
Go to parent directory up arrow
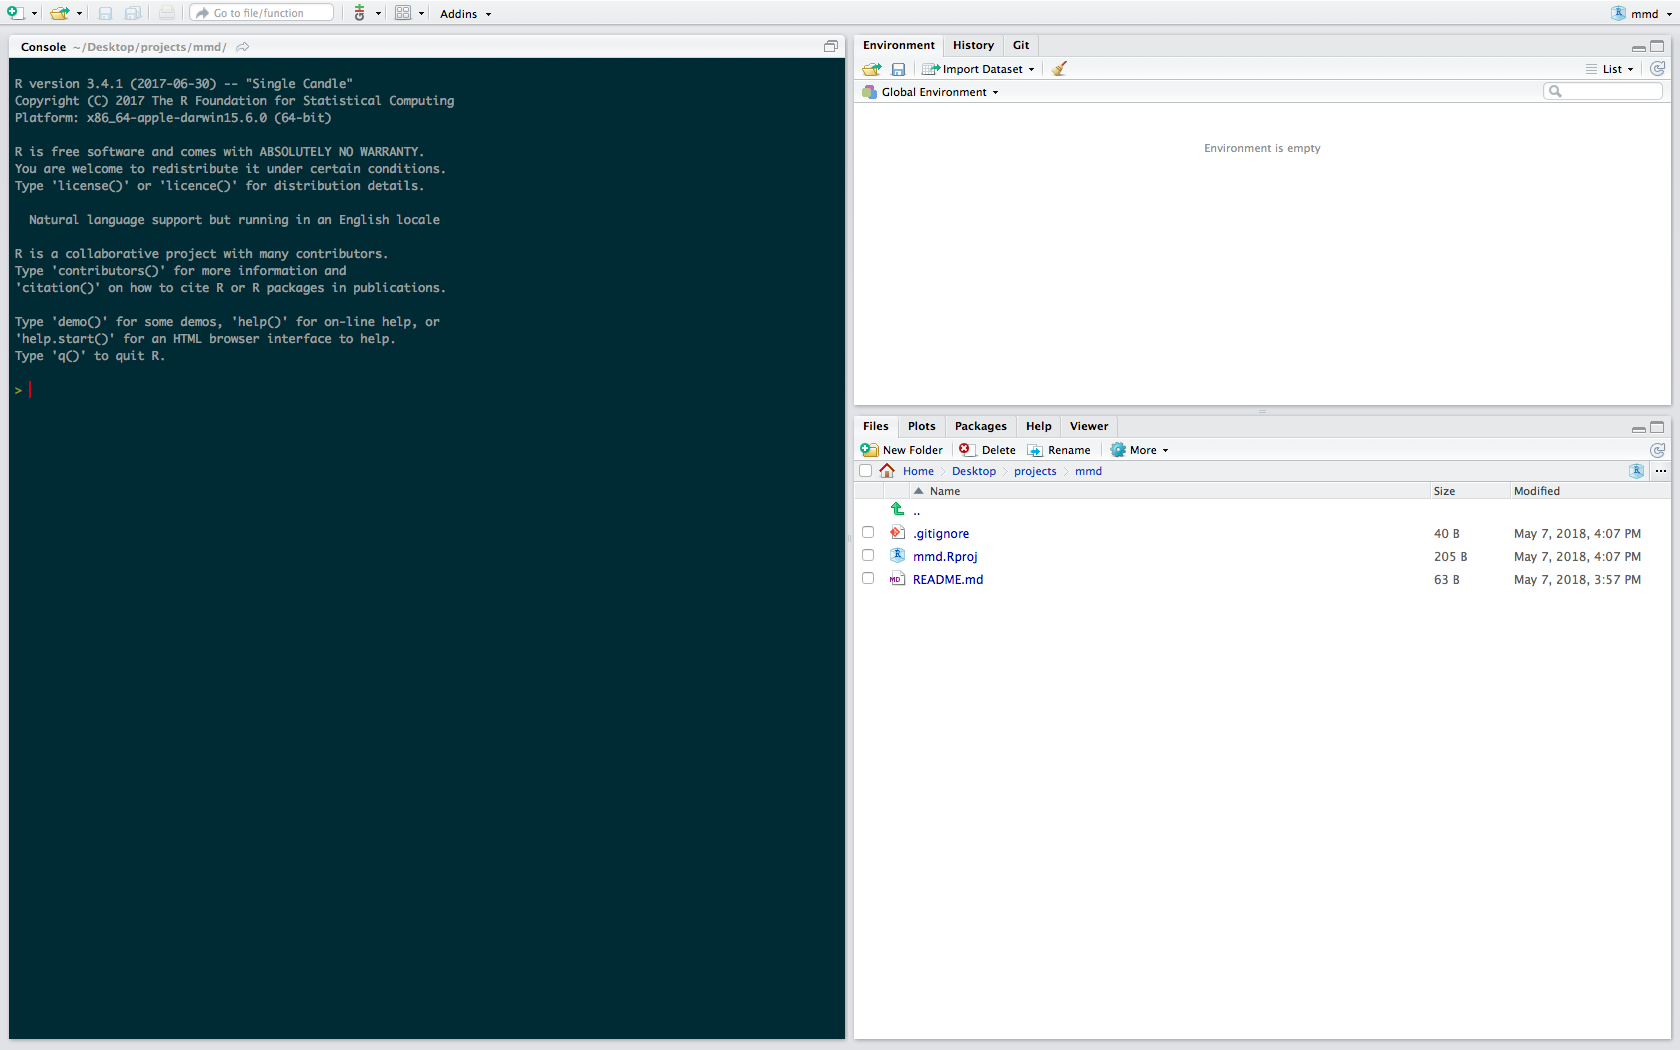pyautogui.click(x=898, y=510)
